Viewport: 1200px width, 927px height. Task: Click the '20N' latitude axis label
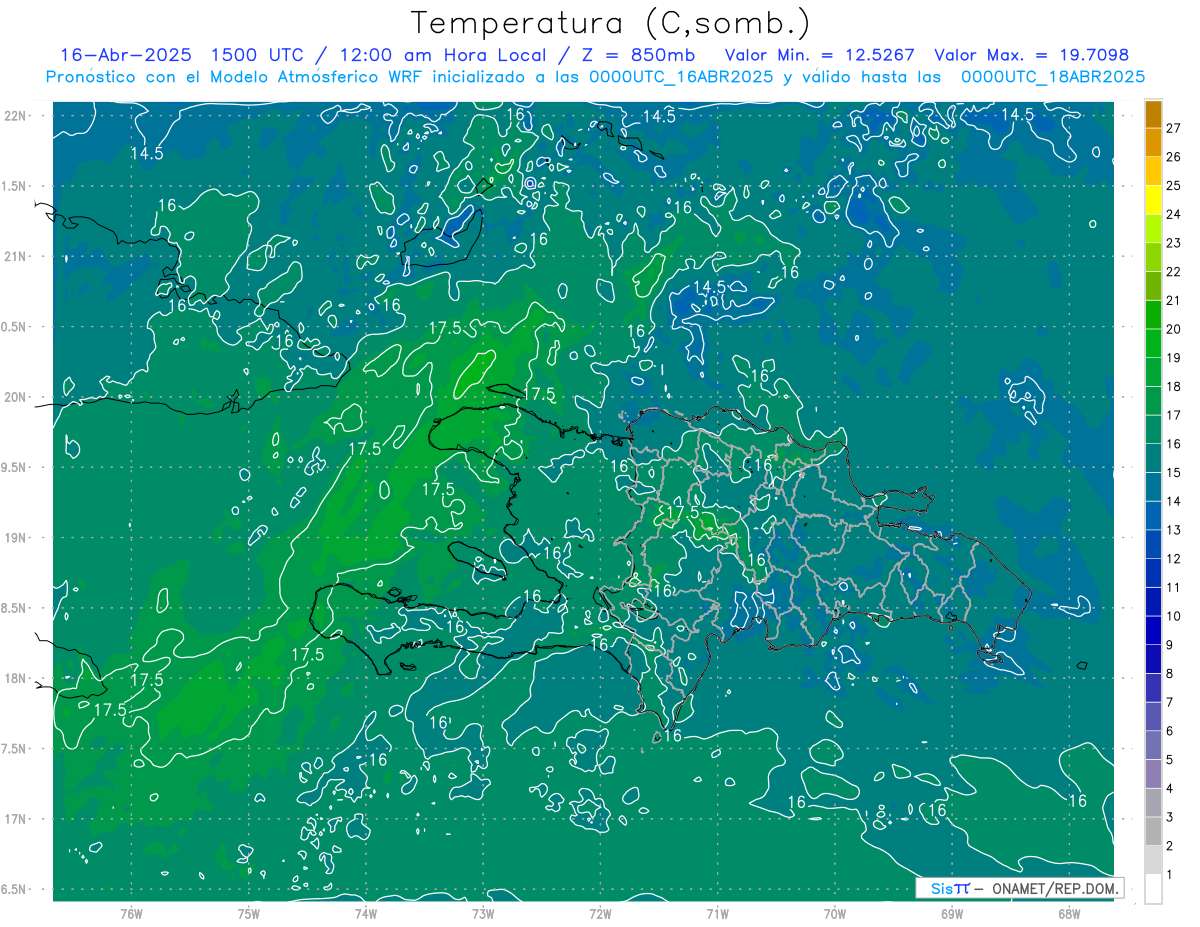click(x=15, y=397)
